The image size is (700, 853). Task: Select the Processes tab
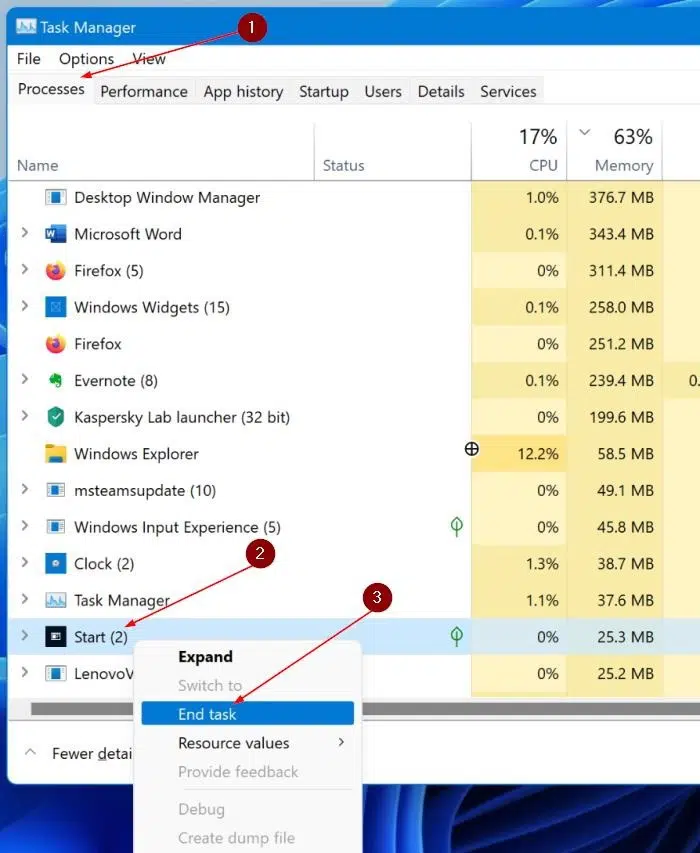[x=51, y=89]
